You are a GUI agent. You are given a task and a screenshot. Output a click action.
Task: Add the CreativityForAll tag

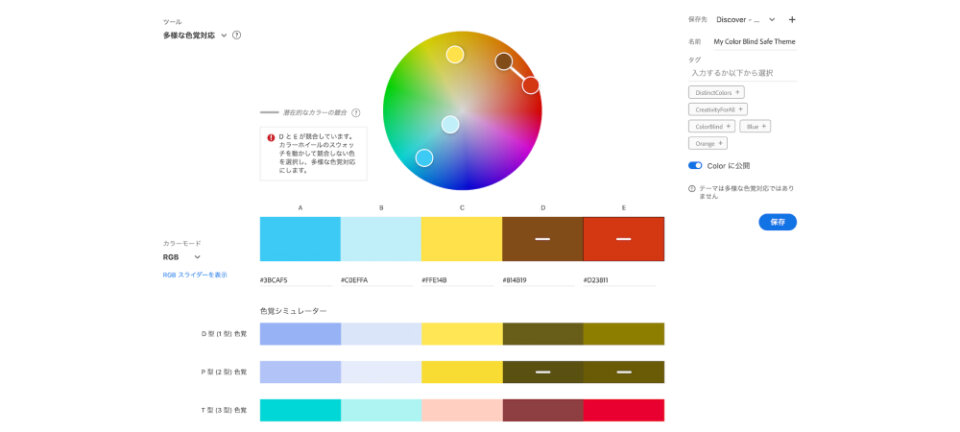pos(718,109)
